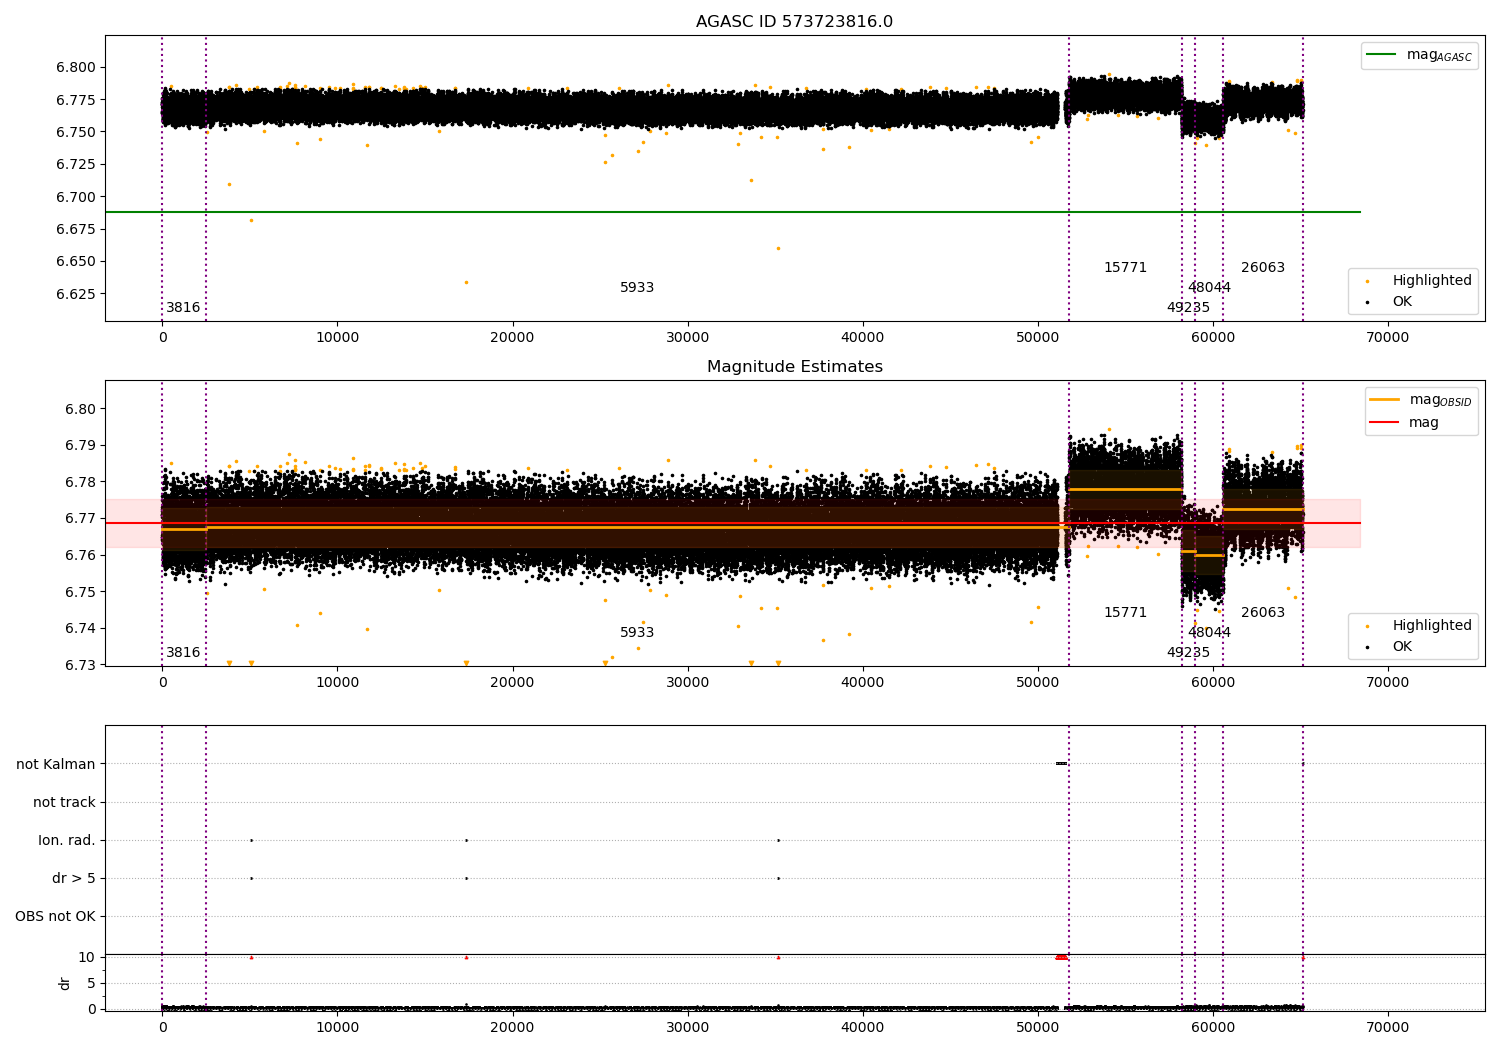
Task: Click the 'not Kalman' row label
Action: [56, 765]
